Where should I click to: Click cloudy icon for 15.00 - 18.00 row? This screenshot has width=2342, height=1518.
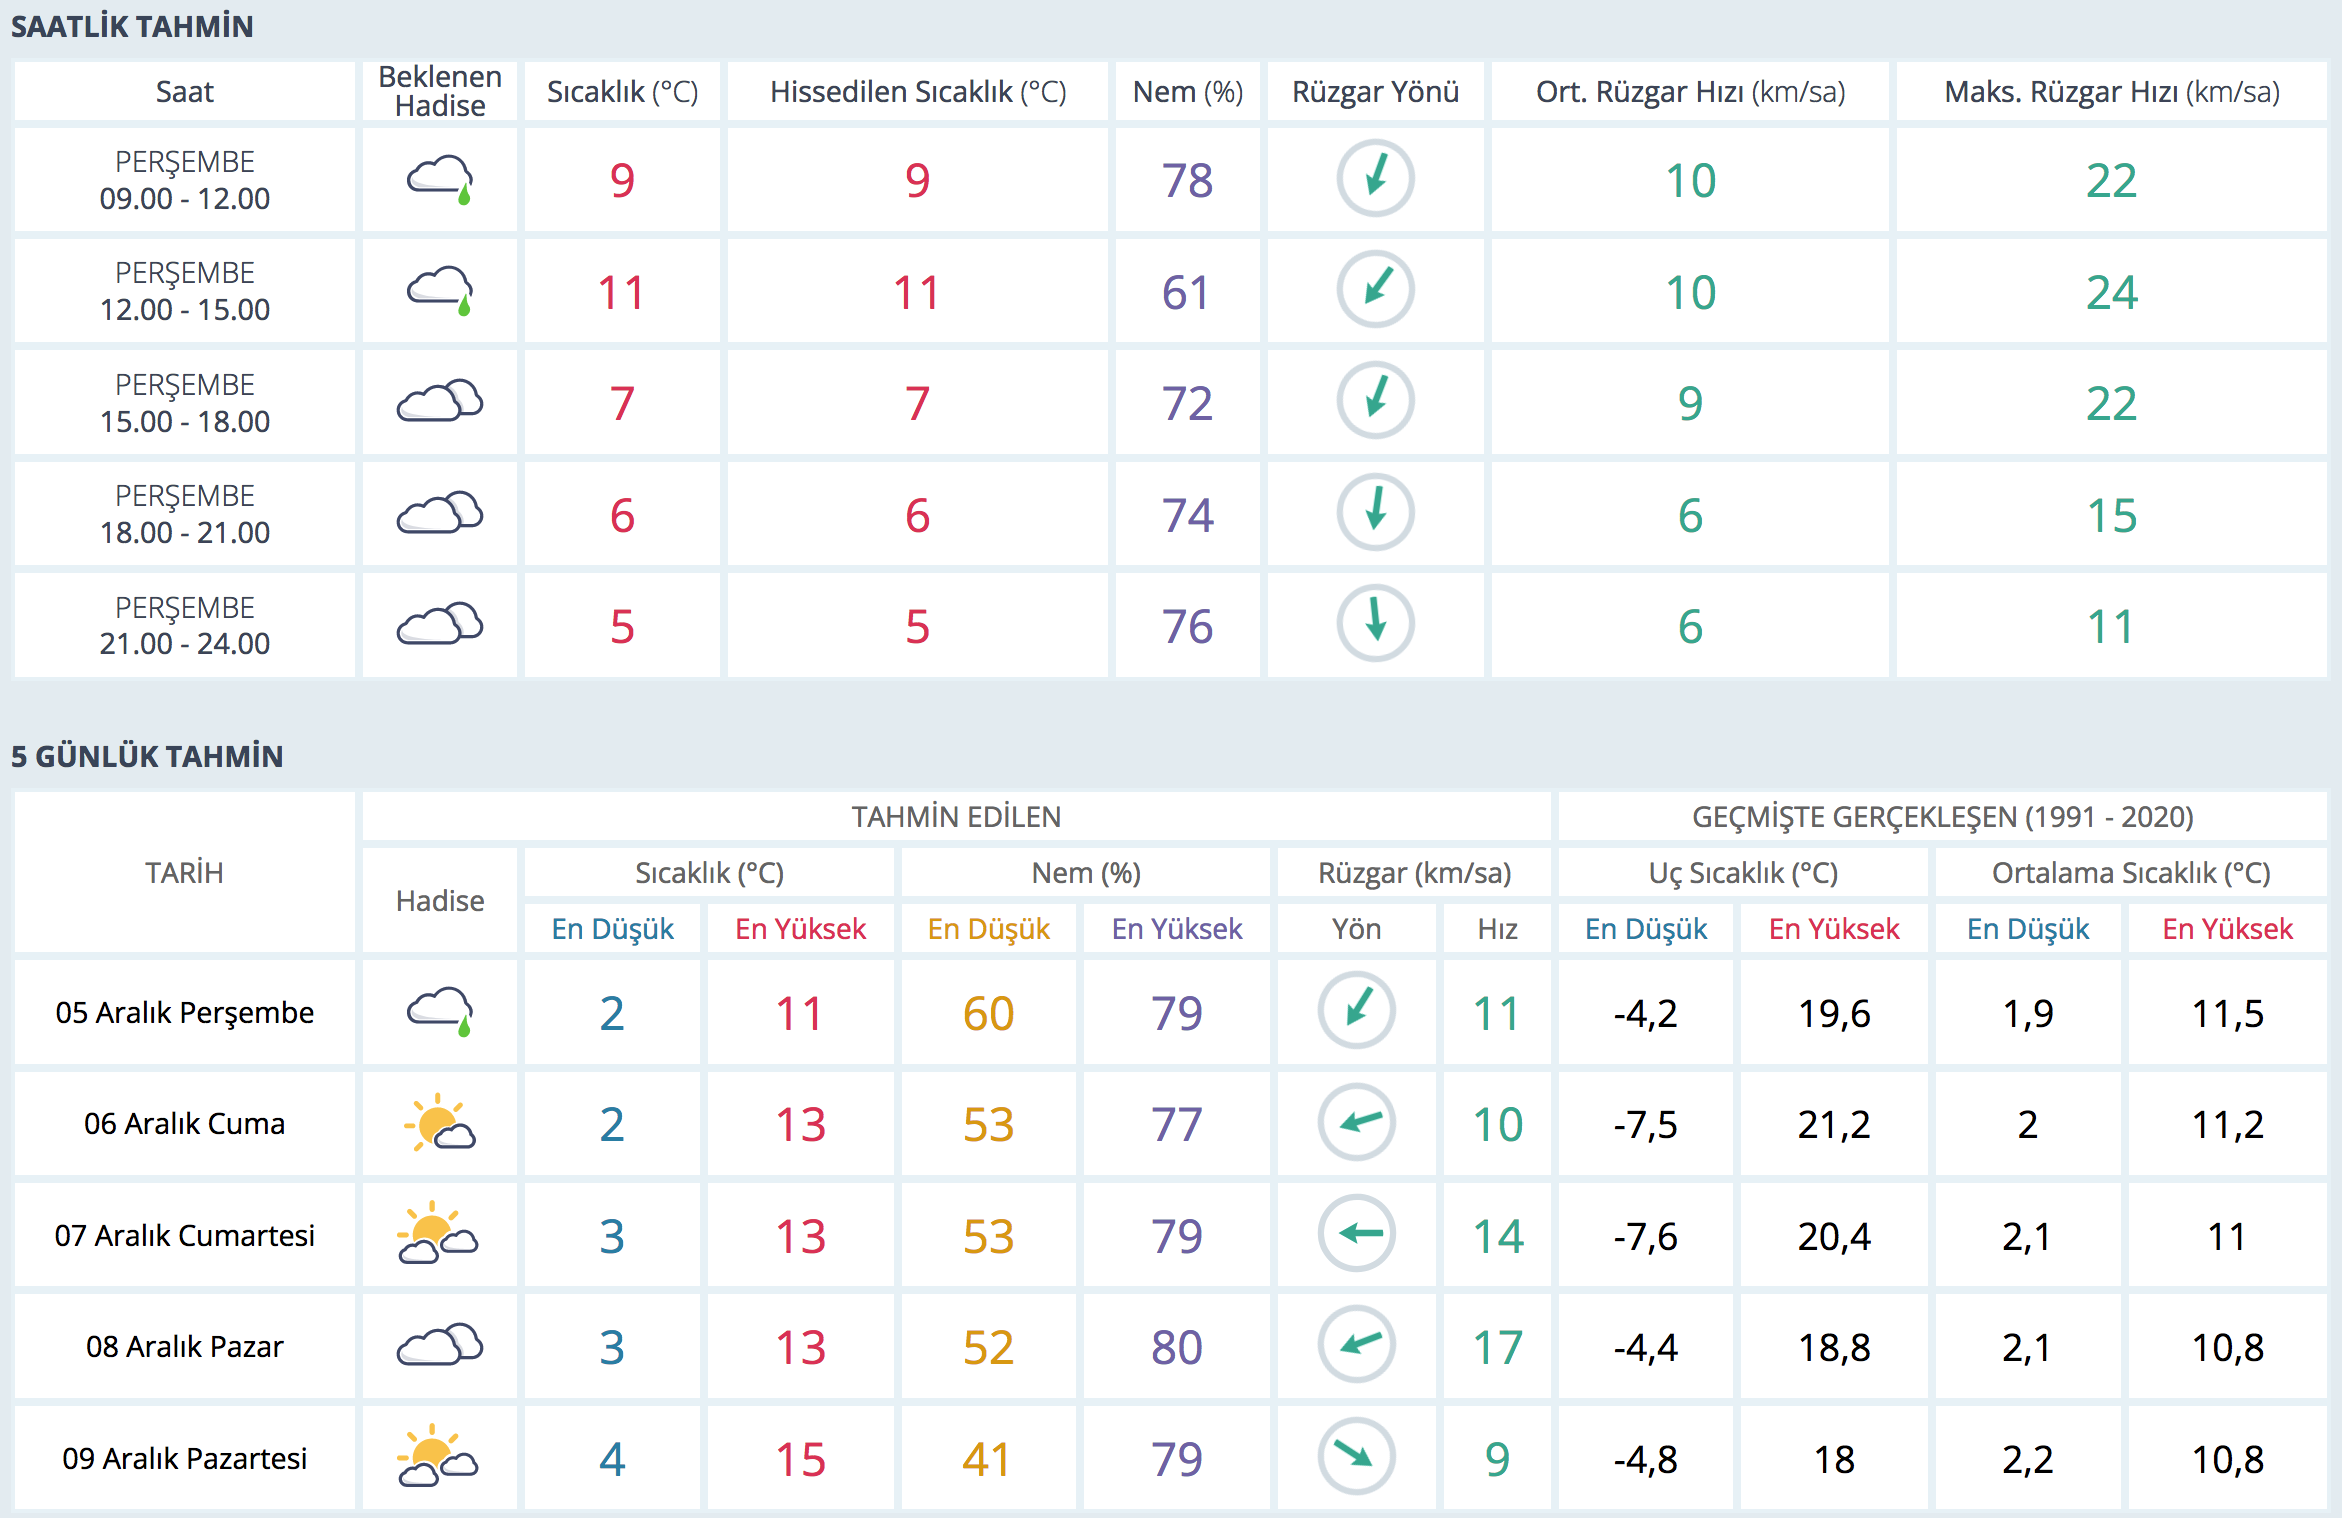coord(440,402)
